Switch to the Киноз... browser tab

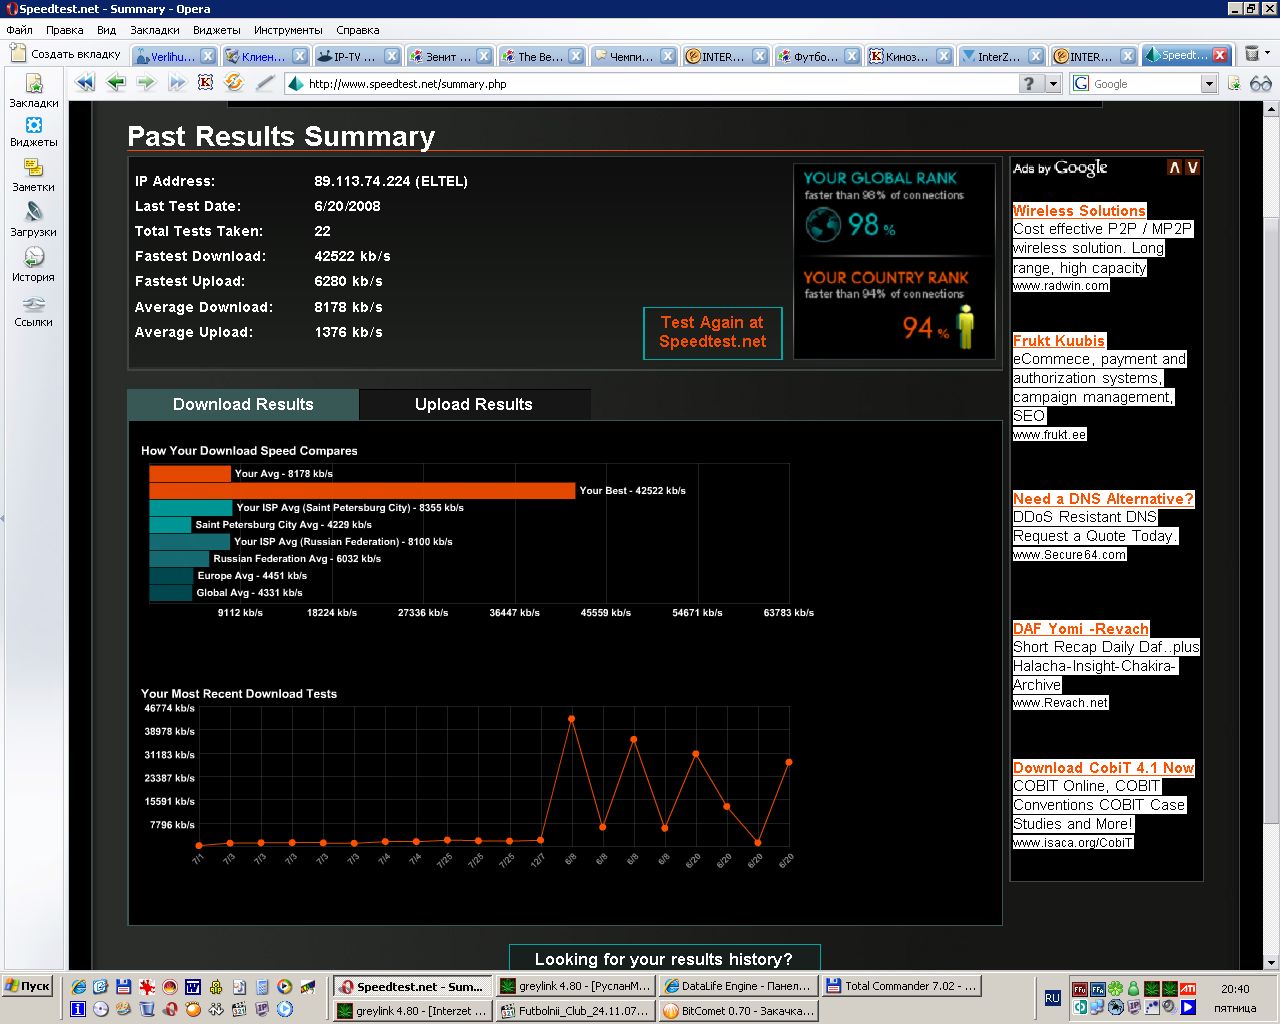[906, 56]
